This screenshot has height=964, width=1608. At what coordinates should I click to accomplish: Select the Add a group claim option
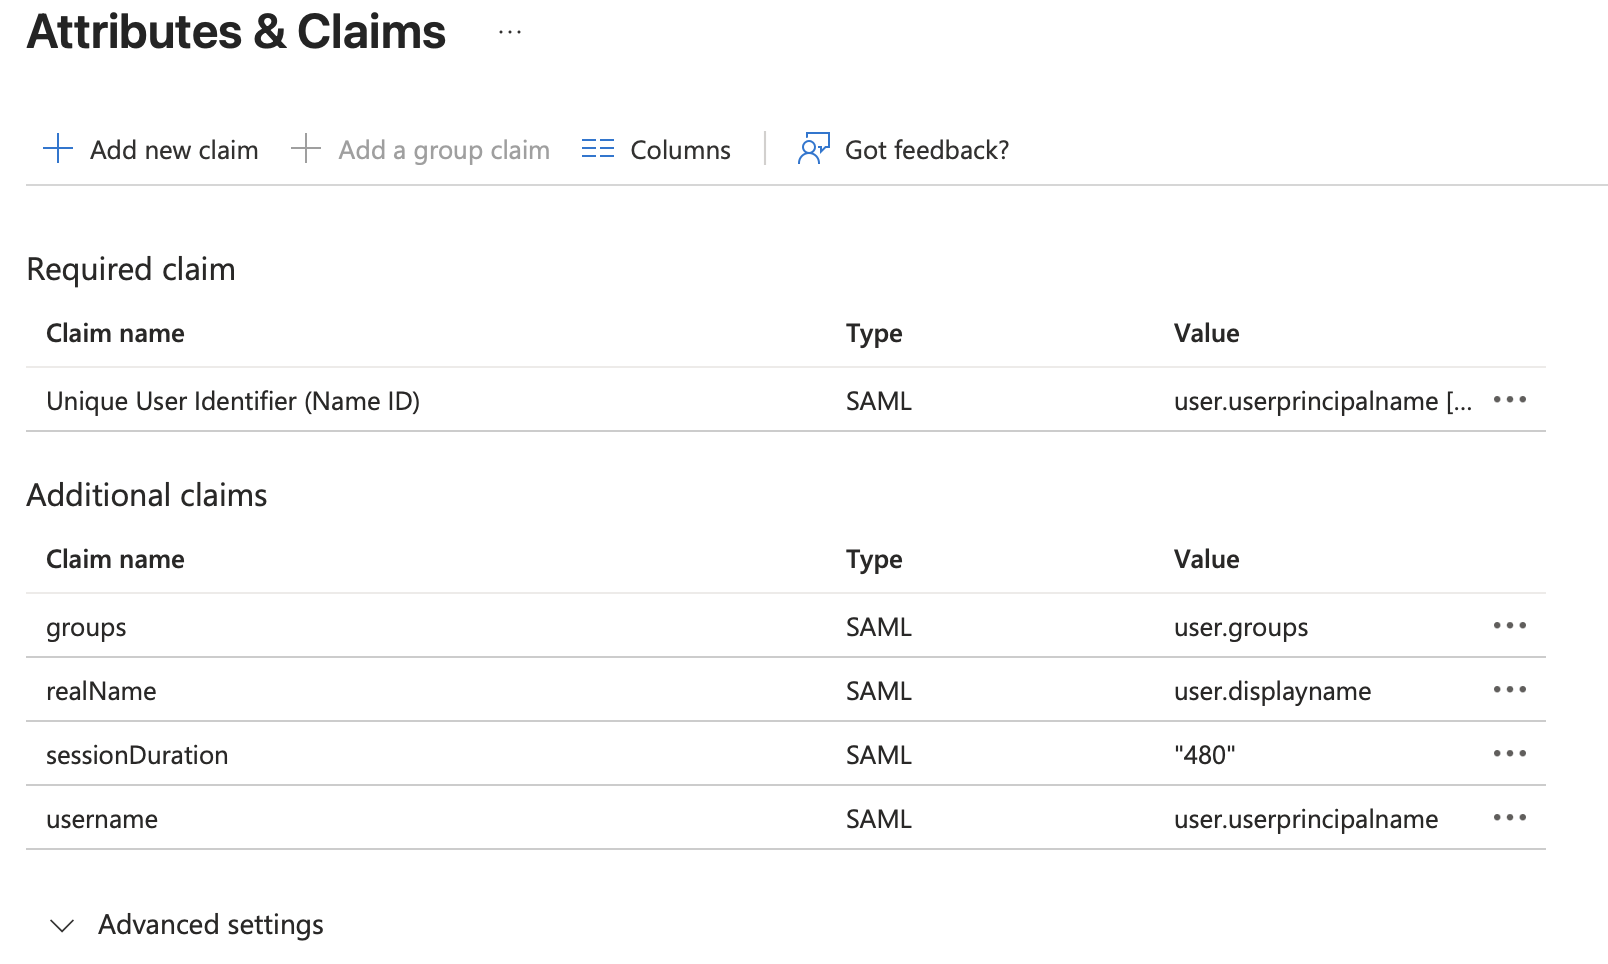coord(444,150)
